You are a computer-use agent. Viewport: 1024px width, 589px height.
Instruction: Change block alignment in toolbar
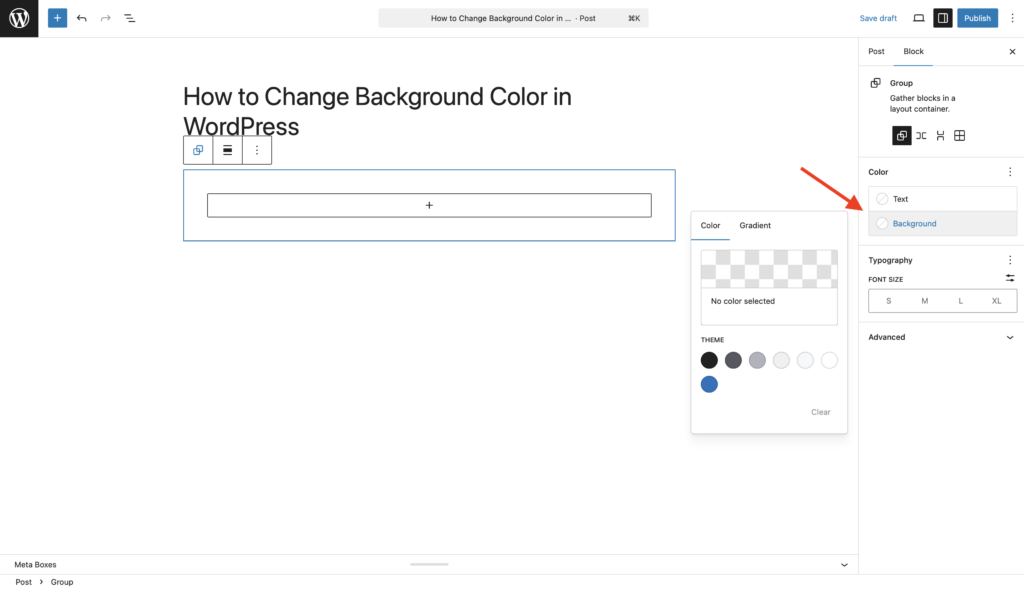click(227, 150)
